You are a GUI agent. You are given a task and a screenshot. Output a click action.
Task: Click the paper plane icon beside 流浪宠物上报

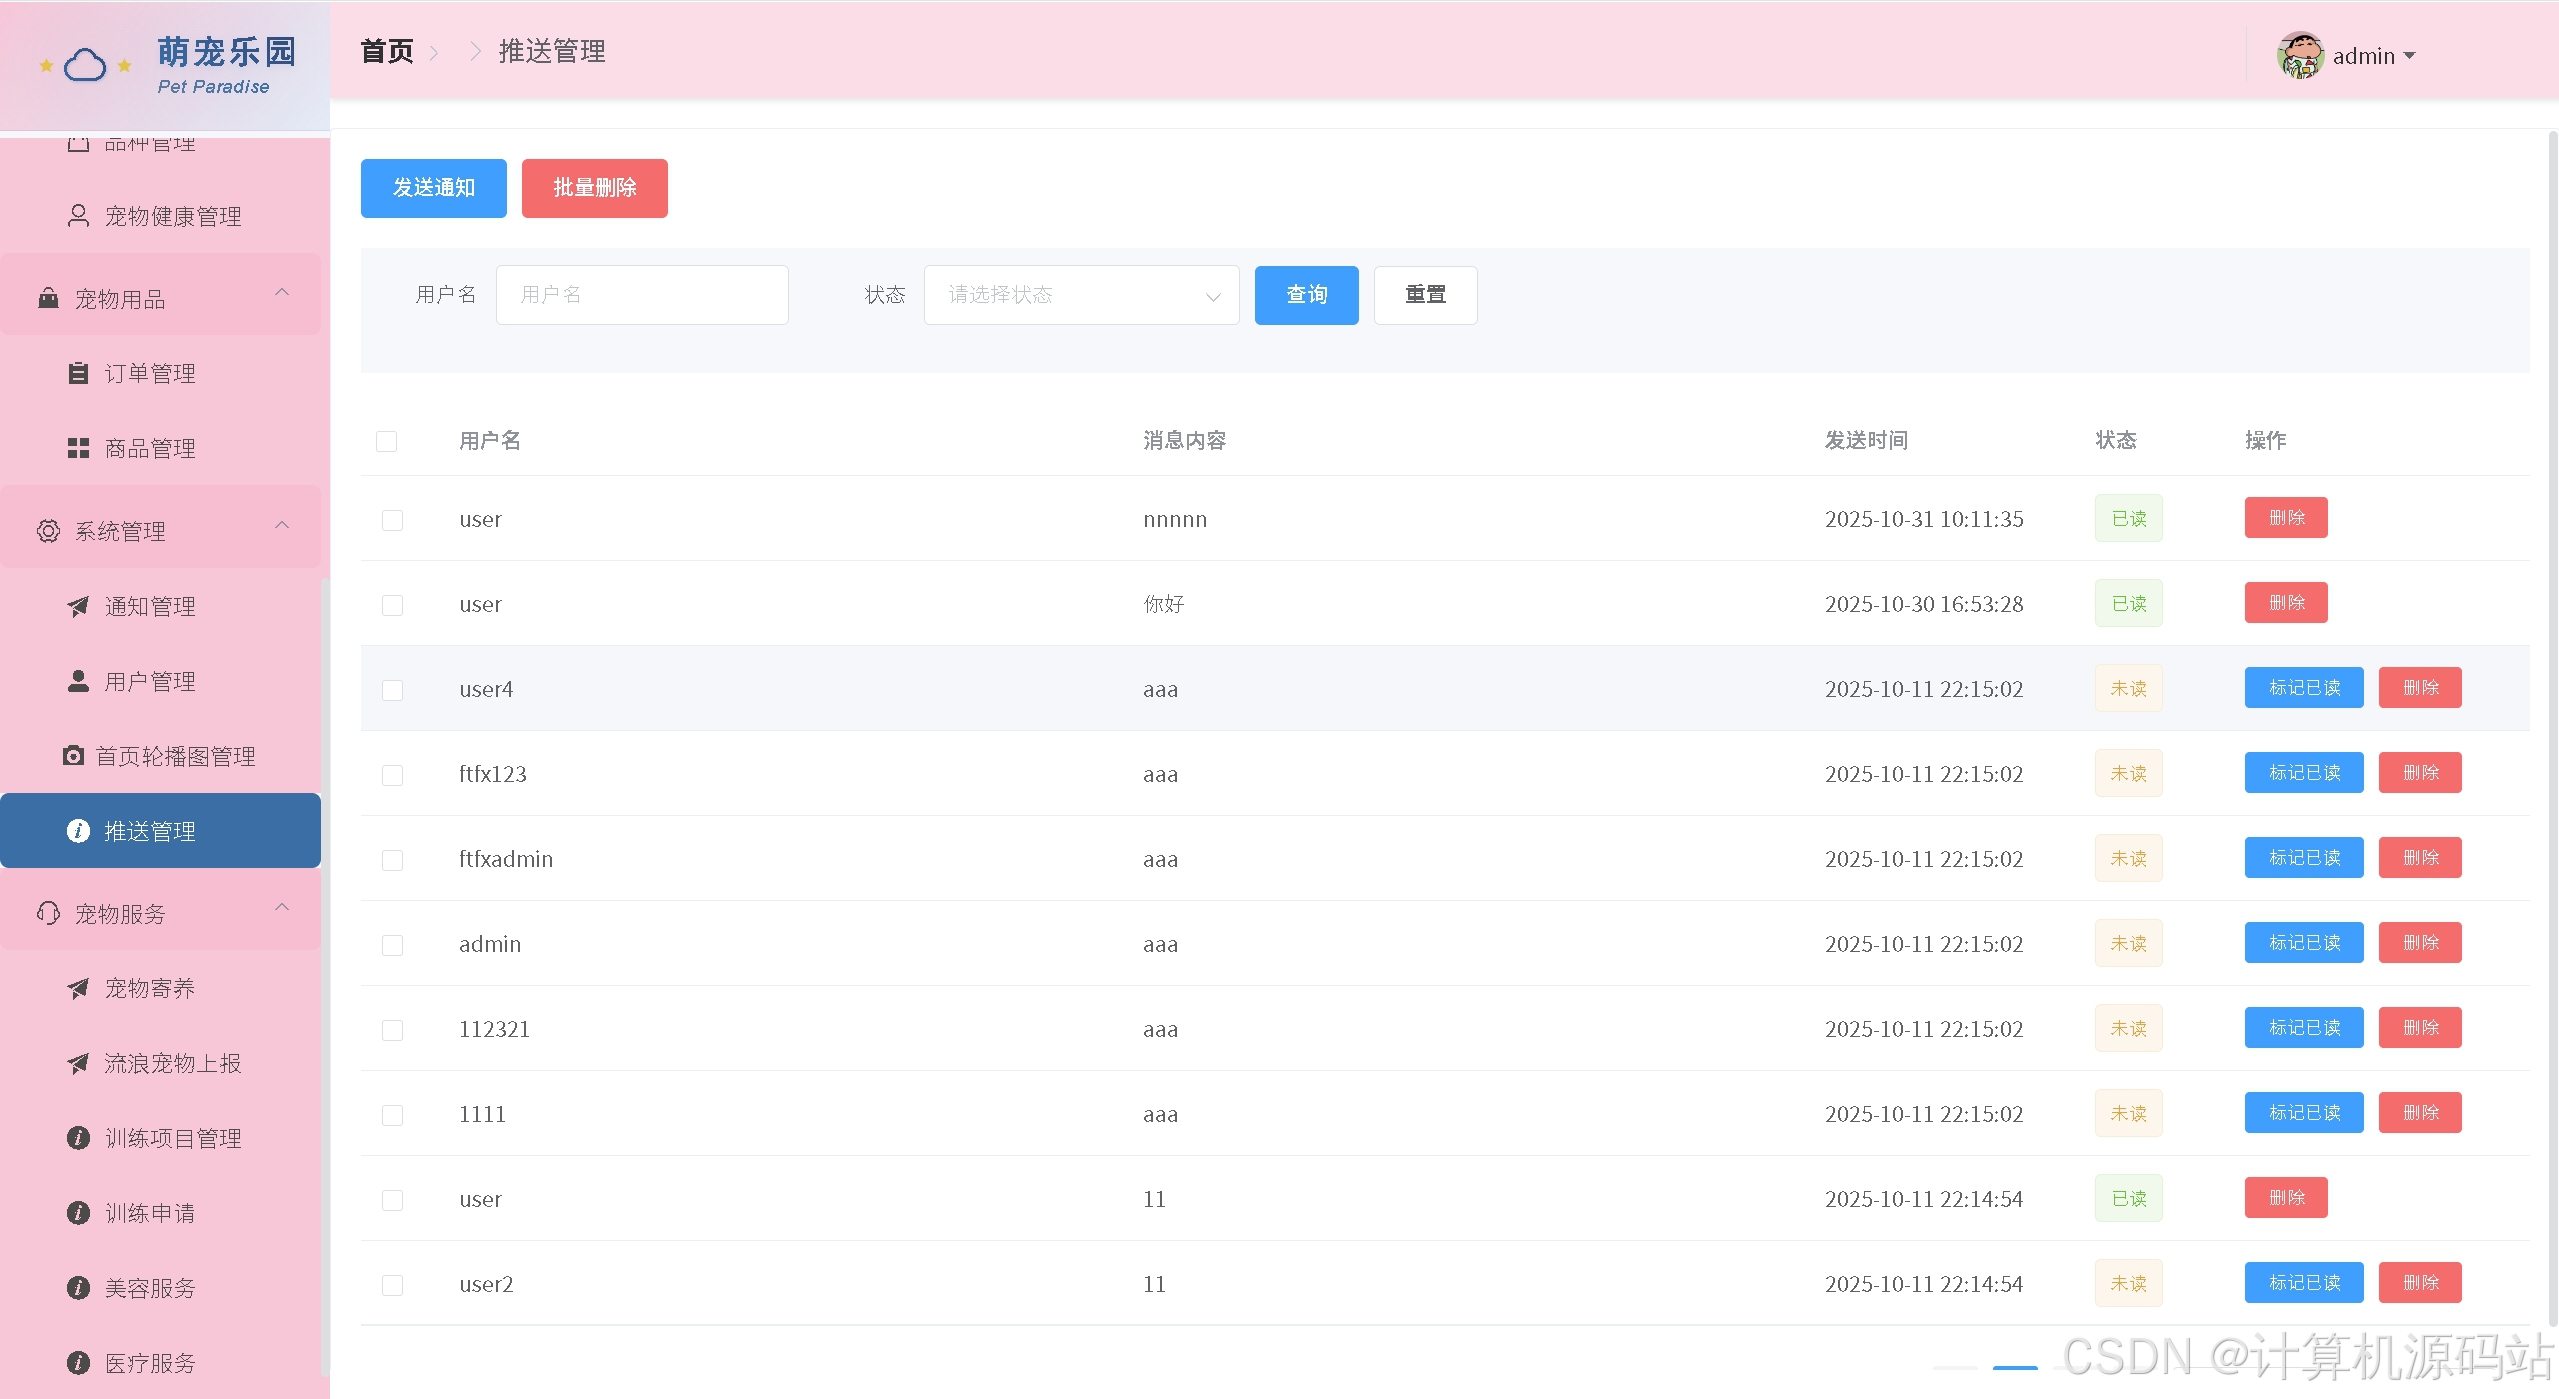tap(78, 1063)
